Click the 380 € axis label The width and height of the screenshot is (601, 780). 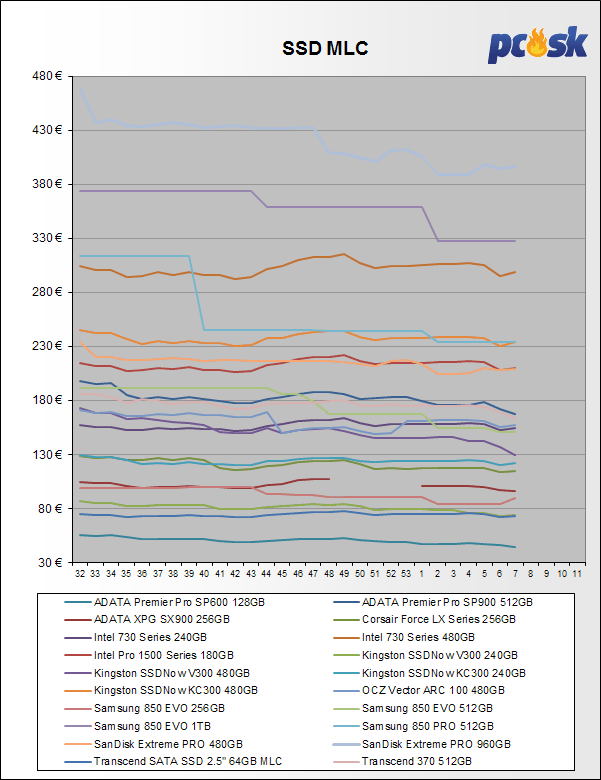(47, 184)
